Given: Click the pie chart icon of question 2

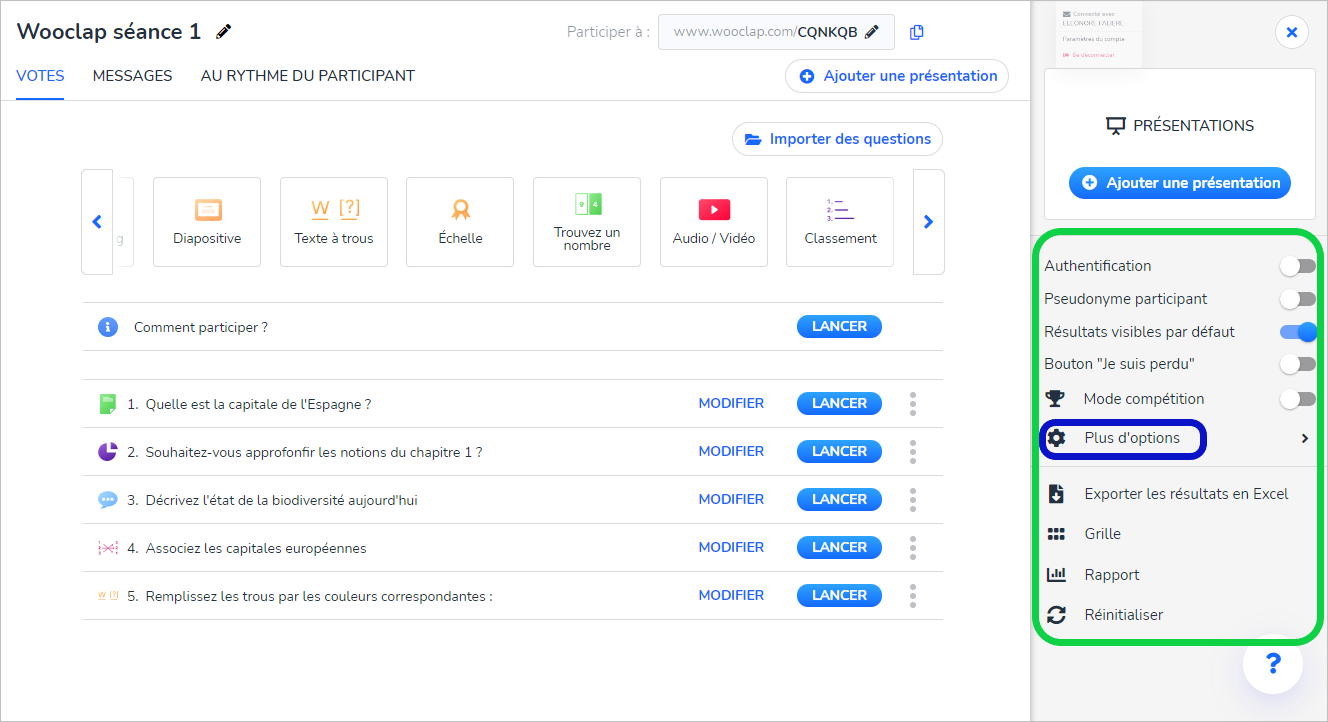Looking at the screenshot, I should [108, 452].
